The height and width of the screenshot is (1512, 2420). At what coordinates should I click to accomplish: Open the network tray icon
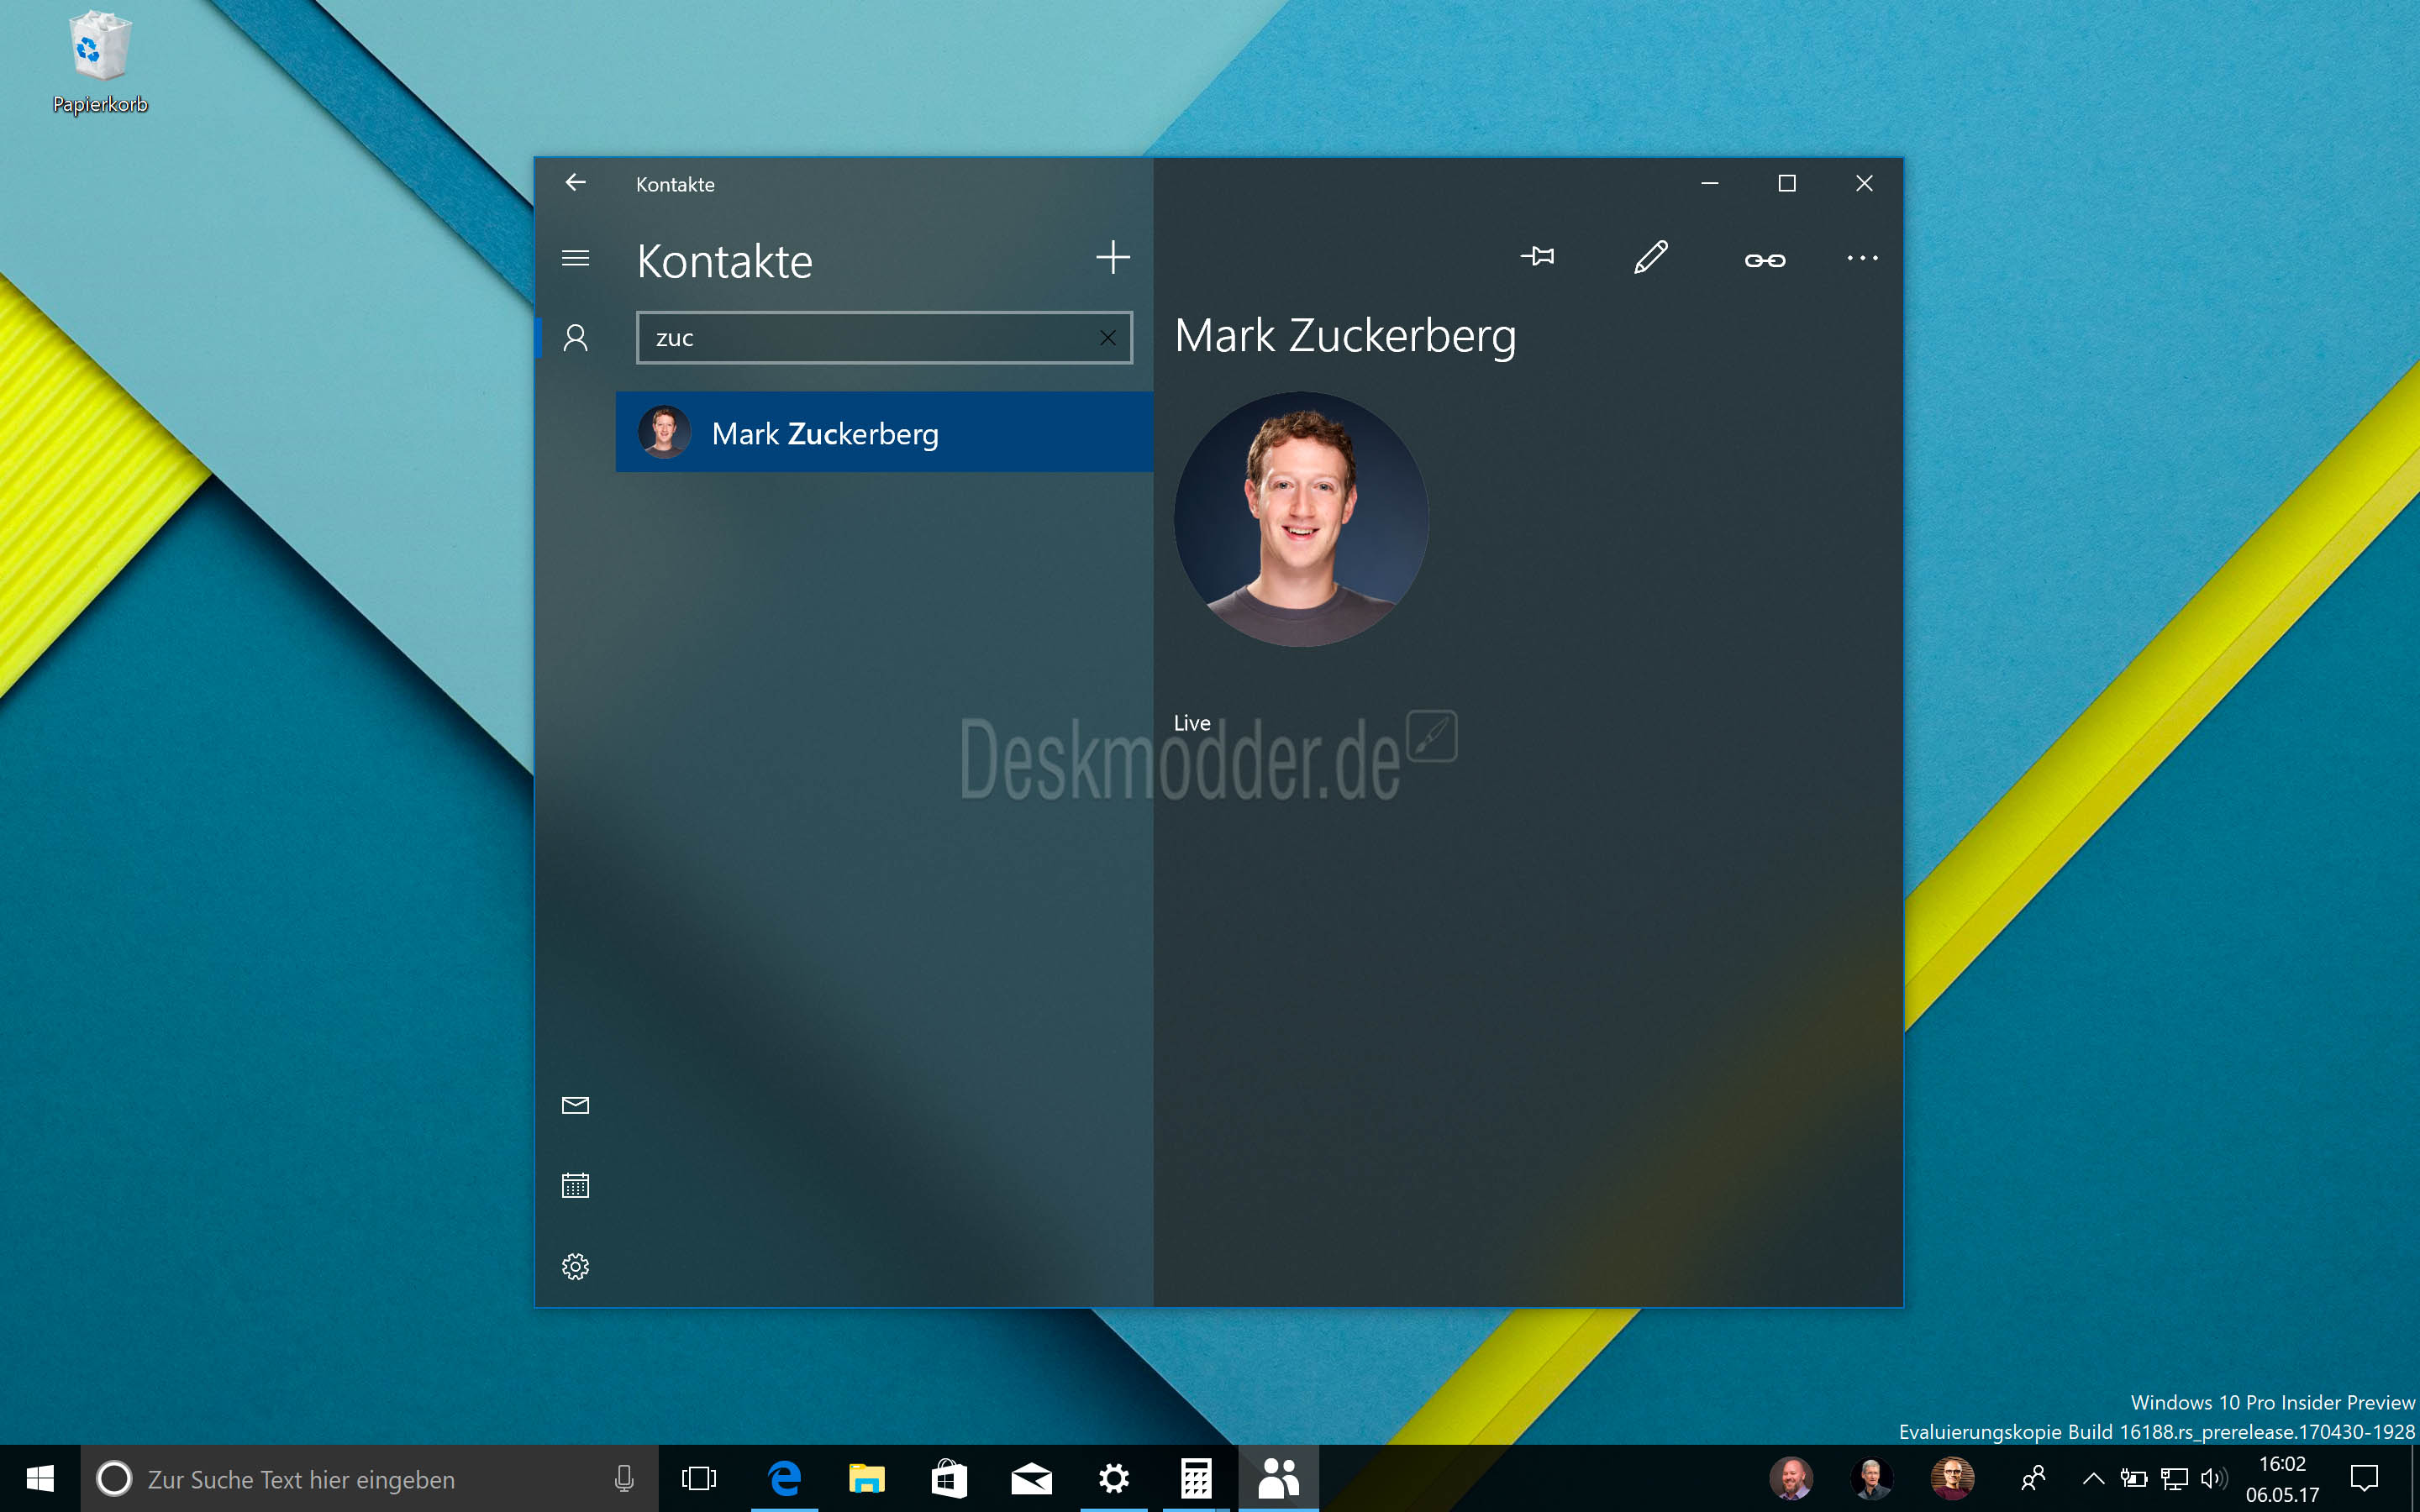coord(2174,1478)
